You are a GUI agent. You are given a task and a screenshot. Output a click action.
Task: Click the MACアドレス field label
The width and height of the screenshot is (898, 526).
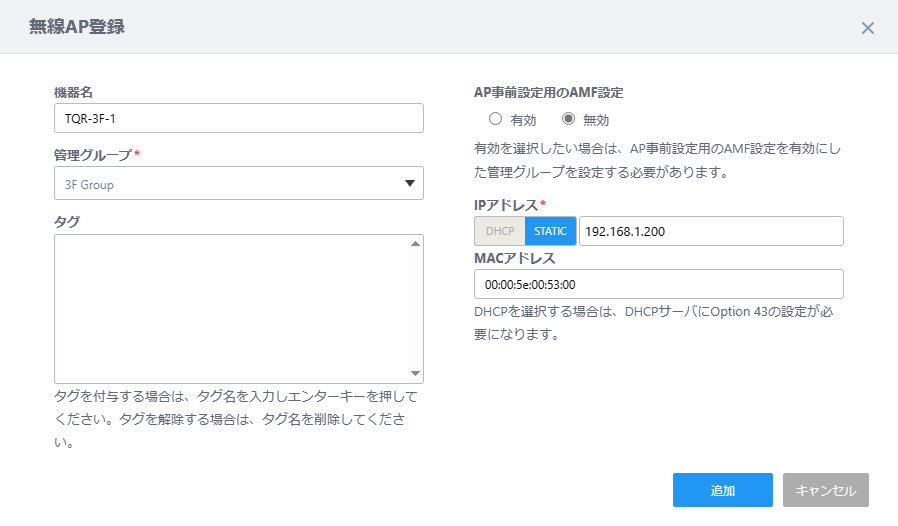tap(515, 258)
